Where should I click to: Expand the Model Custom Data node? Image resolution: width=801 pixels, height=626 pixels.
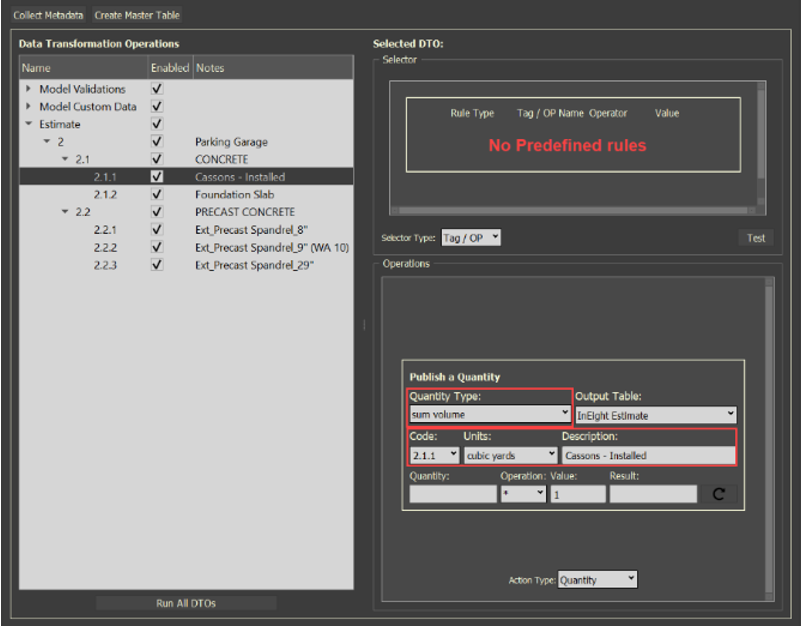pos(28,107)
